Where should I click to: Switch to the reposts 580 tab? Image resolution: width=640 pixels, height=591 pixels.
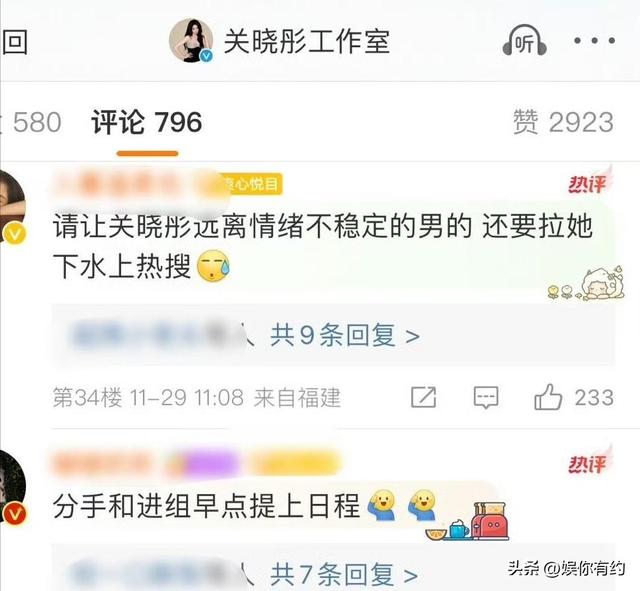tap(31, 122)
